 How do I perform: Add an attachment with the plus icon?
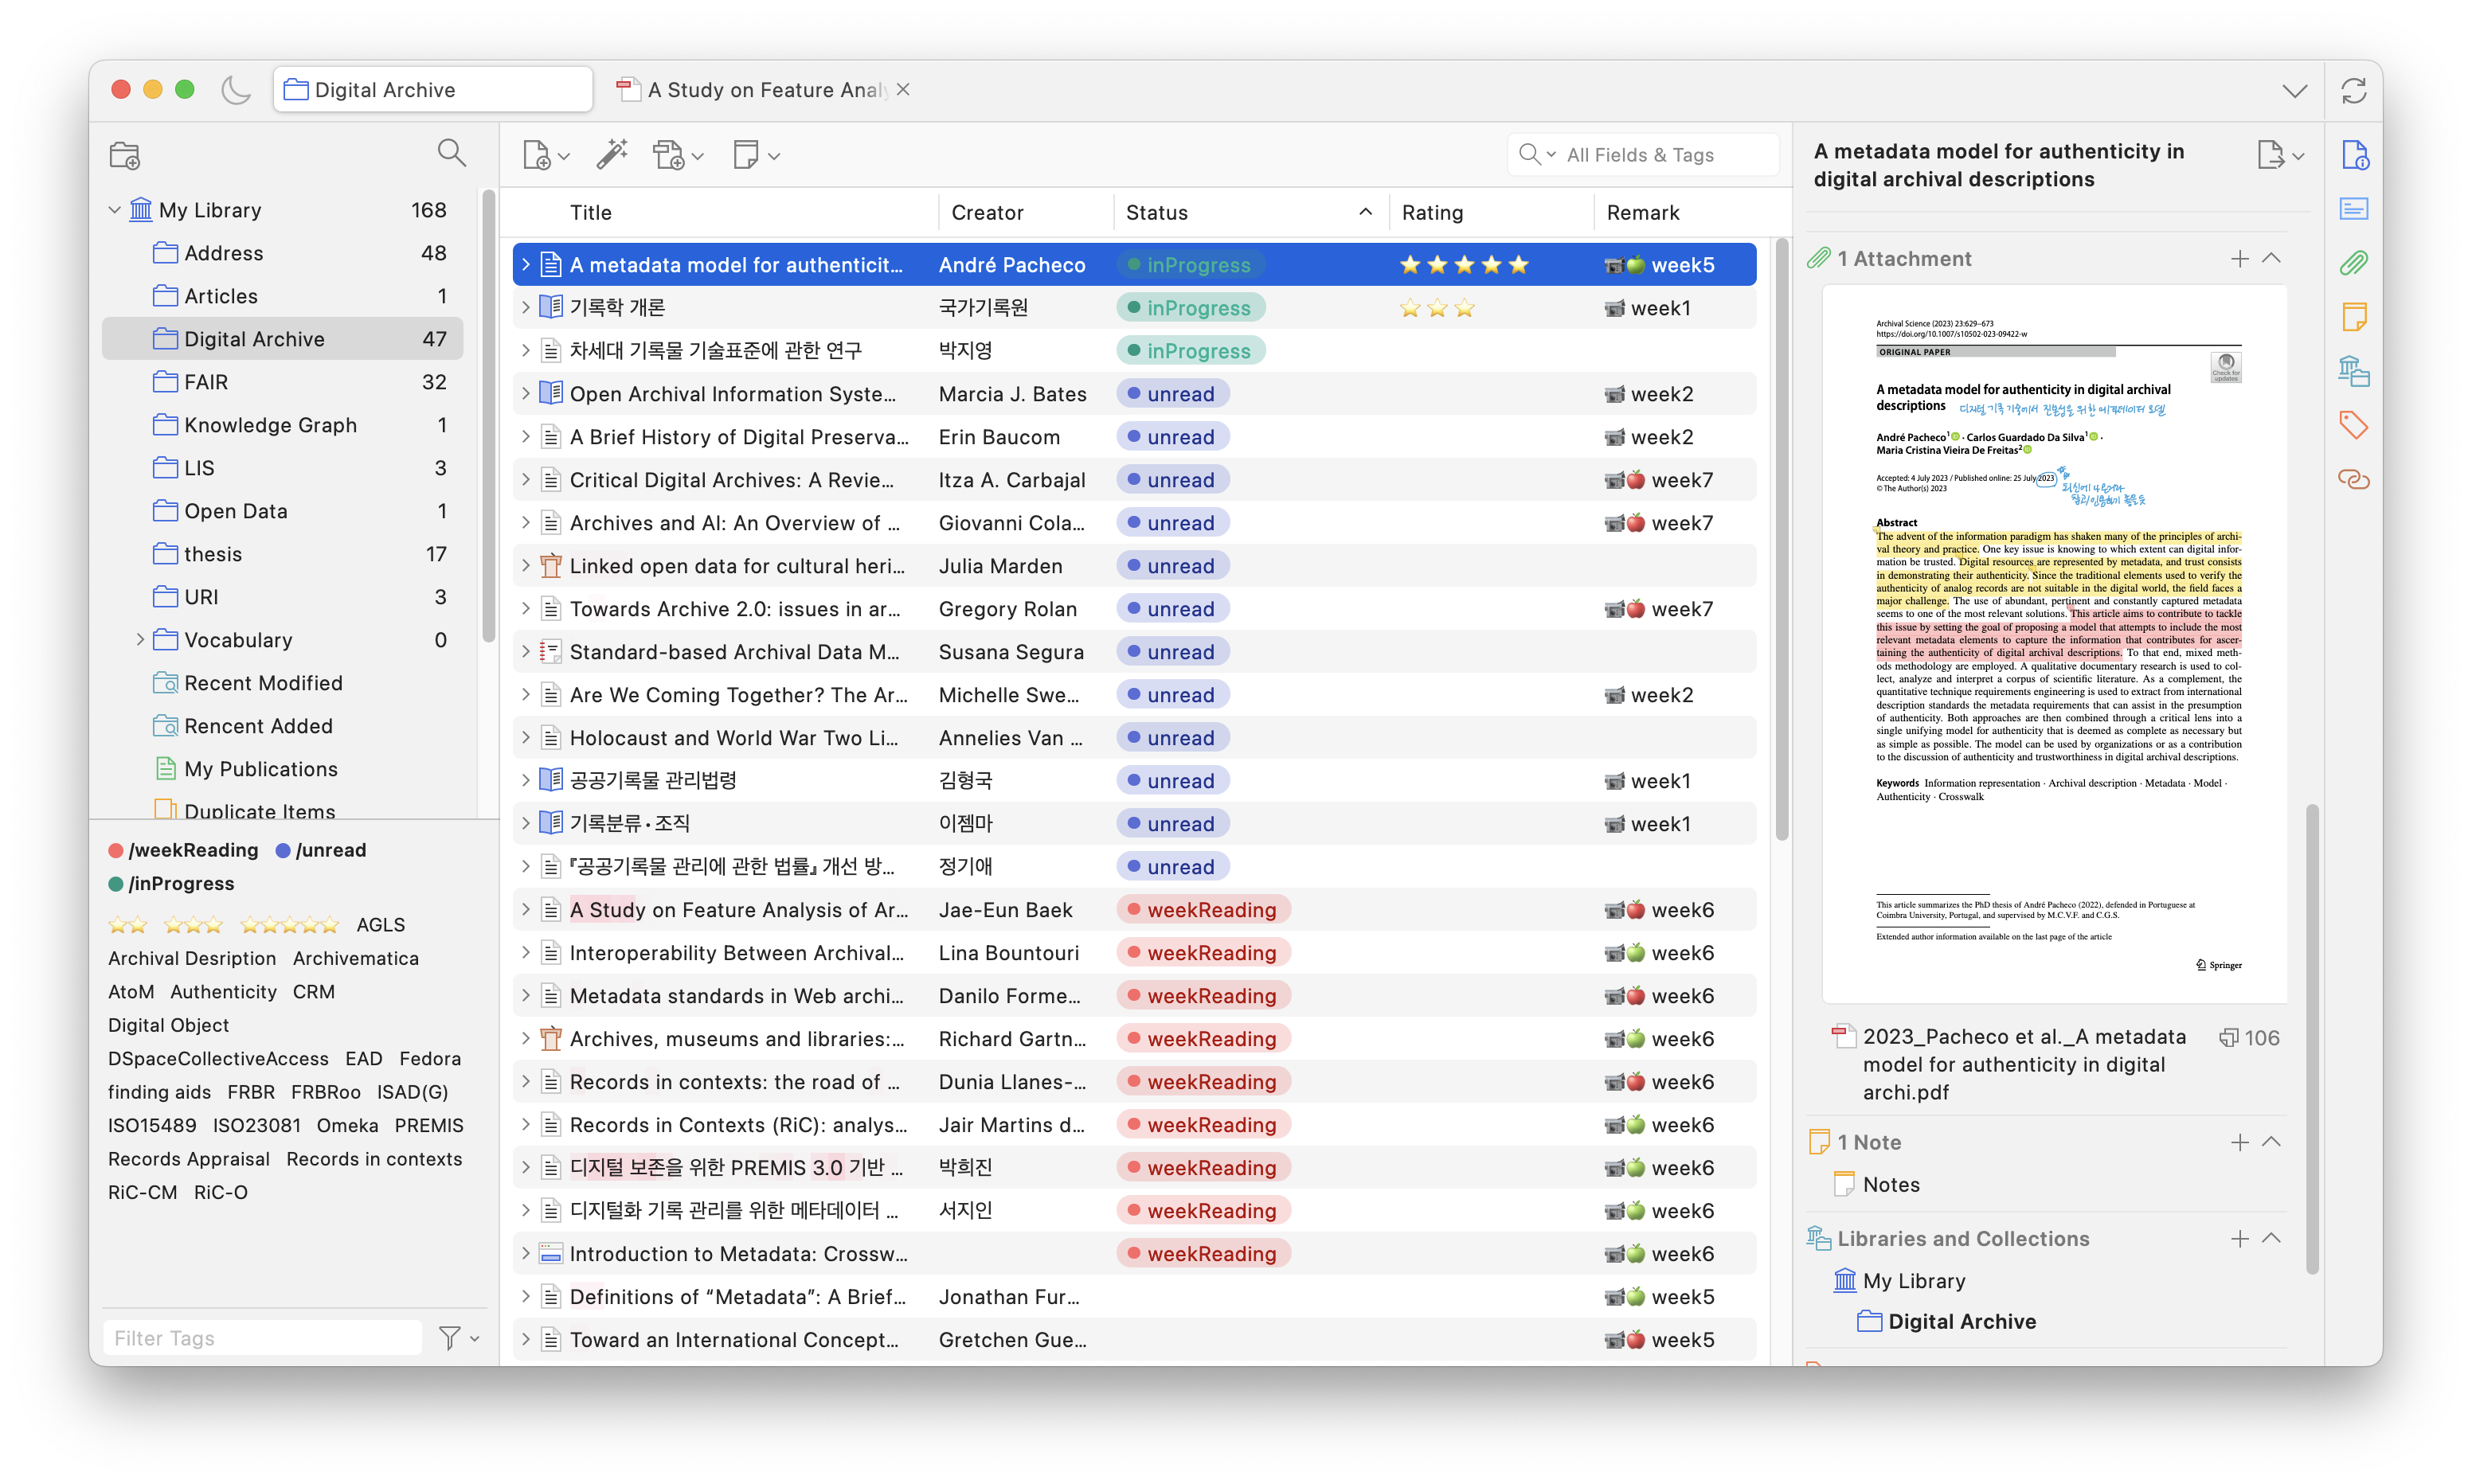pos(2239,259)
